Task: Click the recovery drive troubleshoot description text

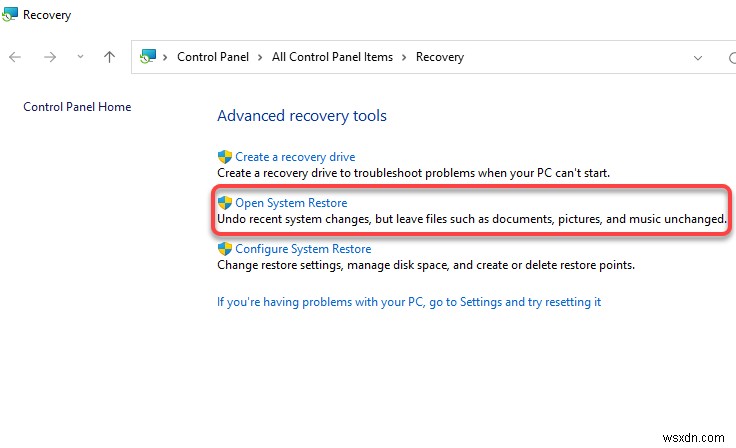Action: pyautogui.click(x=414, y=173)
